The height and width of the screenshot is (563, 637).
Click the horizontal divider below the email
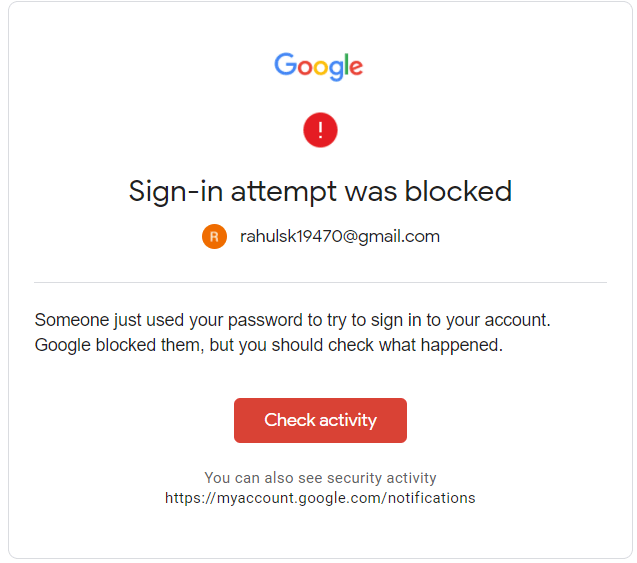(320, 283)
